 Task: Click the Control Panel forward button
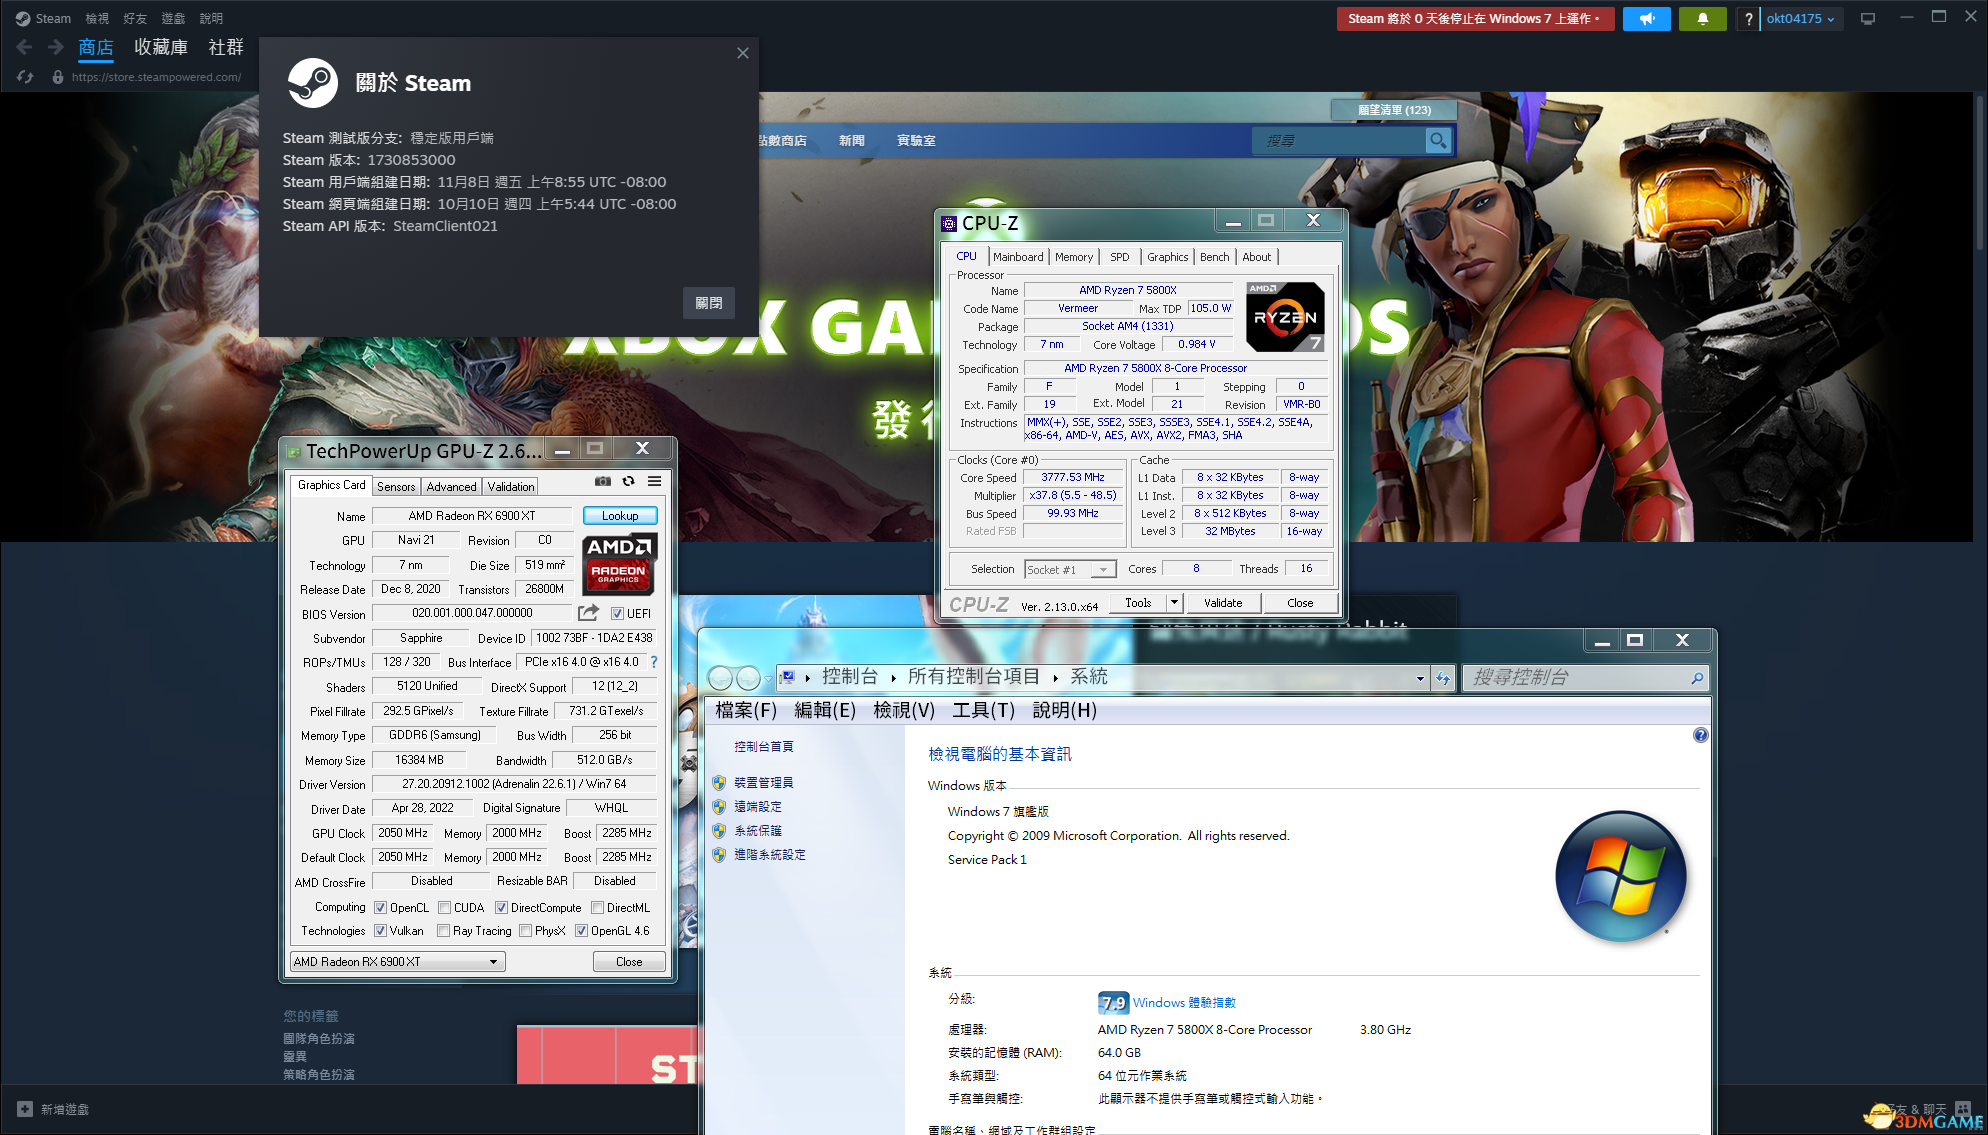point(748,678)
